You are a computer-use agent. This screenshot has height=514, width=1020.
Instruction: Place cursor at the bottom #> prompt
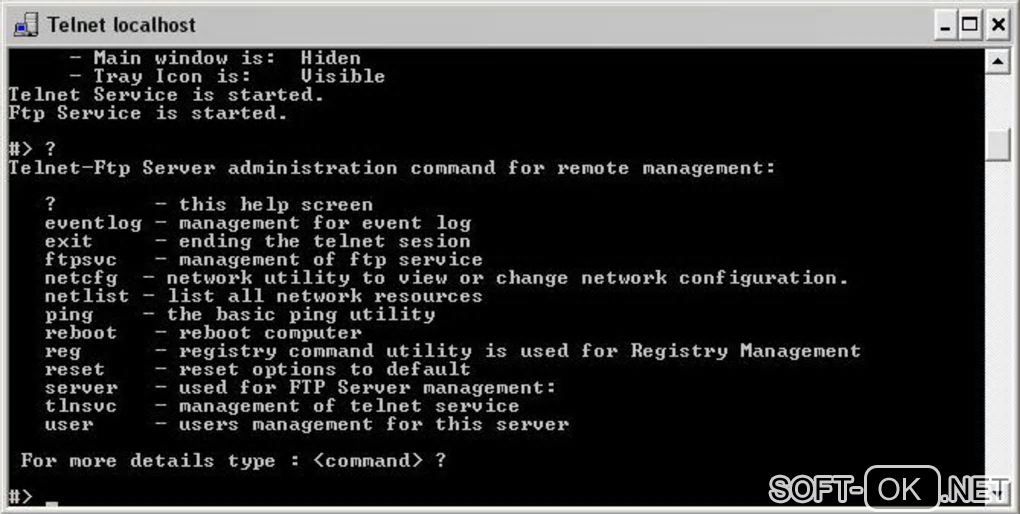click(x=50, y=497)
